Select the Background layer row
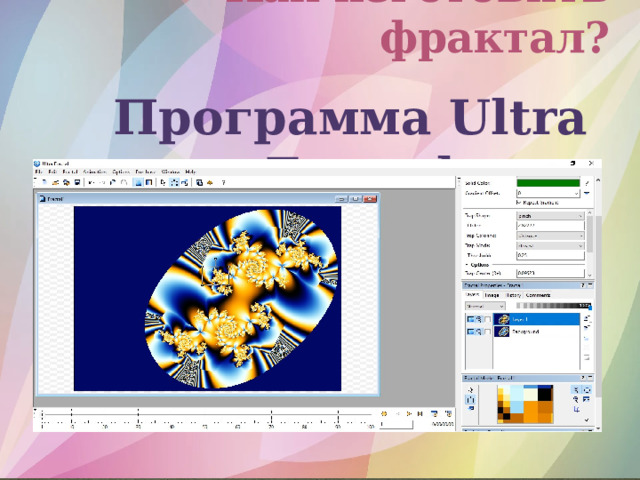This screenshot has width=640, height=480. coord(536,331)
